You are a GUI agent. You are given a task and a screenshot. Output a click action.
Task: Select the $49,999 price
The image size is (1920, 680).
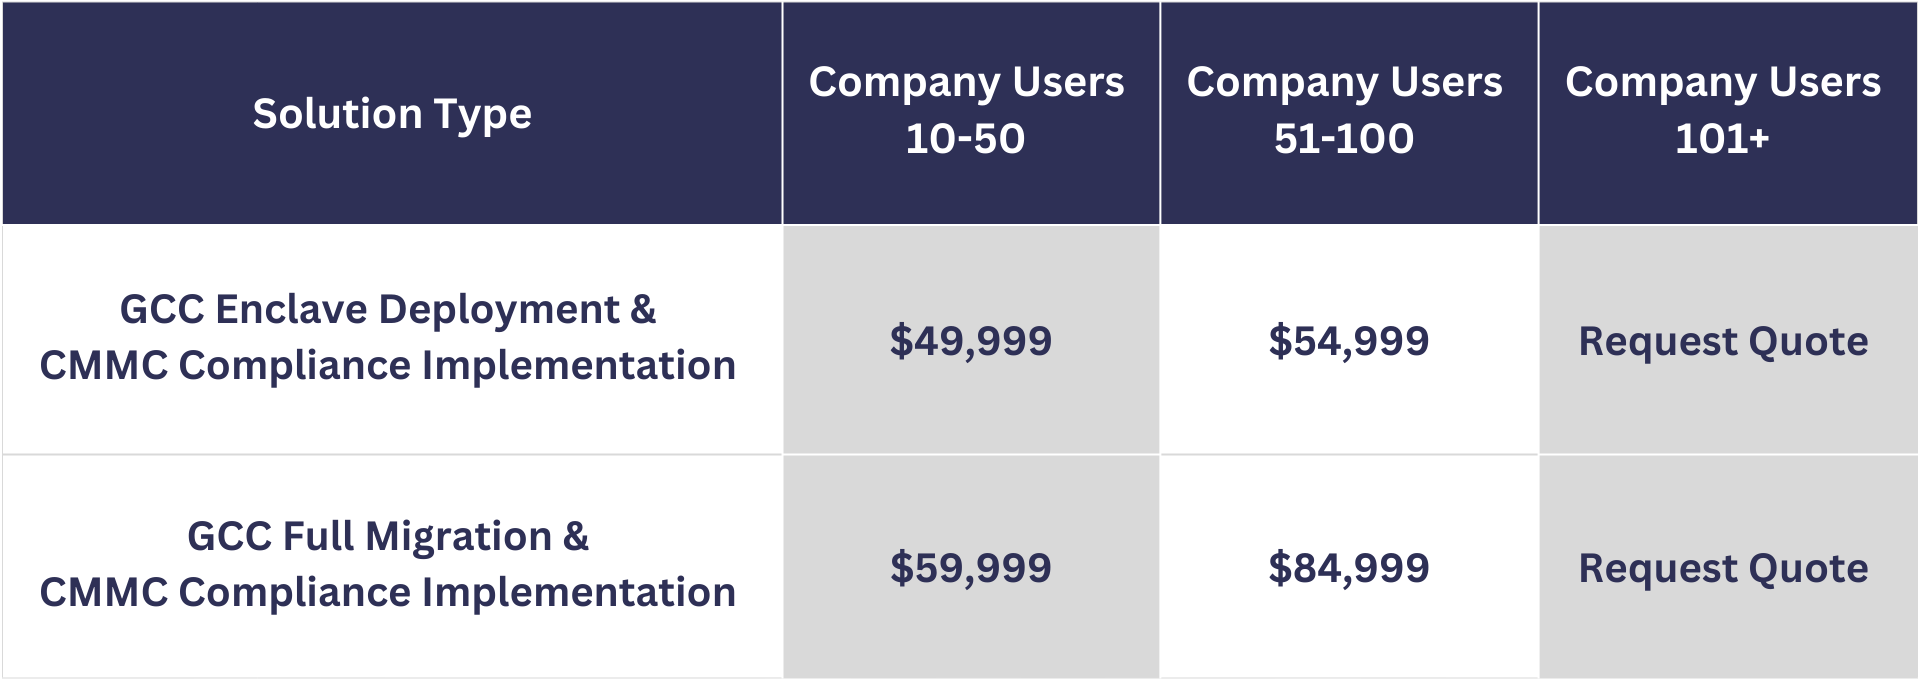pyautogui.click(x=970, y=341)
